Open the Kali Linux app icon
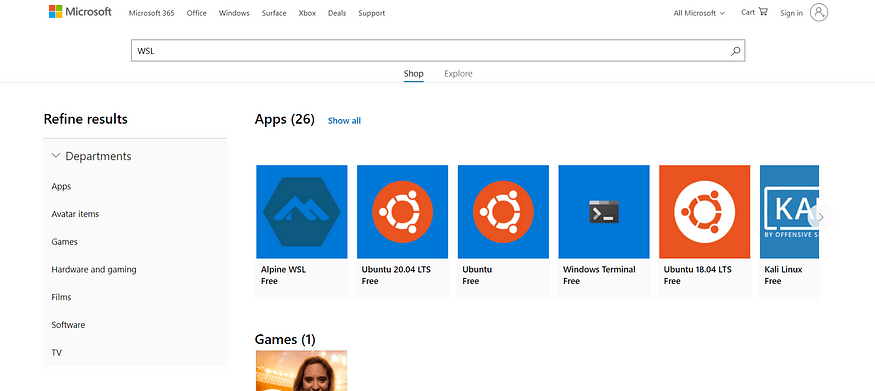The width and height of the screenshot is (875, 391). (x=790, y=211)
